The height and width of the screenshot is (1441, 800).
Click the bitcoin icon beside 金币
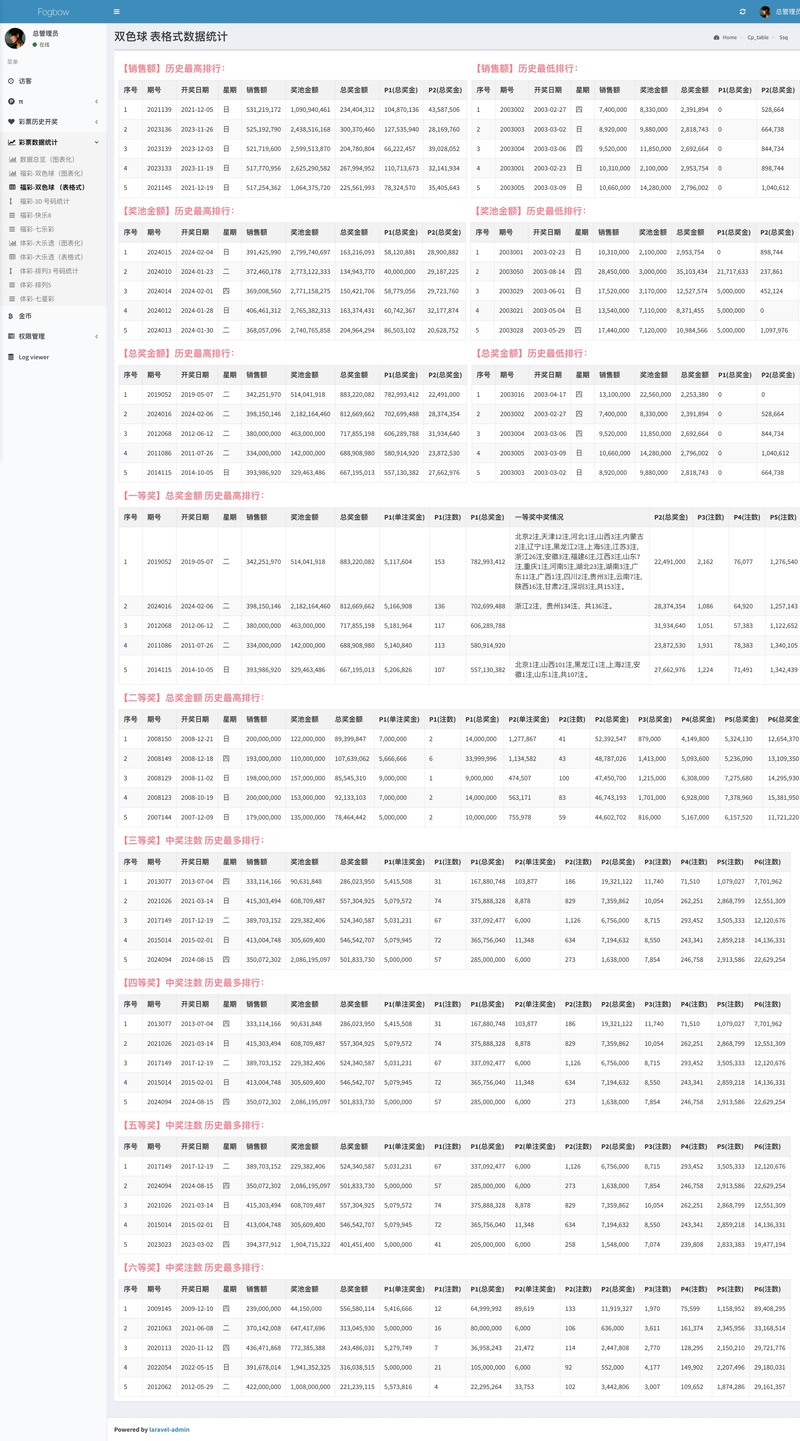pos(11,316)
